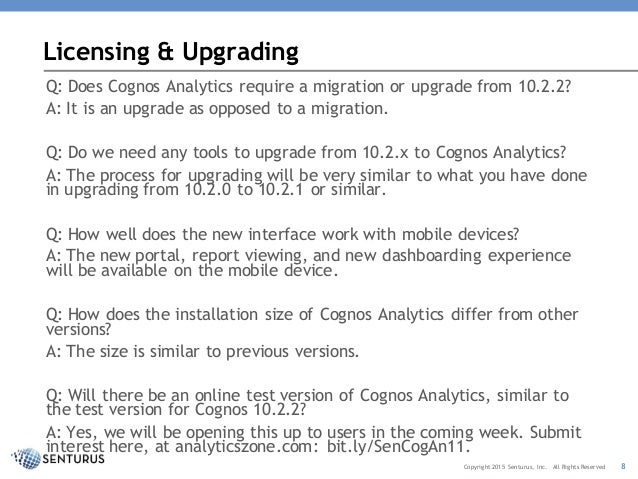Open the bit.ly/SenCogAn11 link
Screen dimensions: 638x479
398,447
